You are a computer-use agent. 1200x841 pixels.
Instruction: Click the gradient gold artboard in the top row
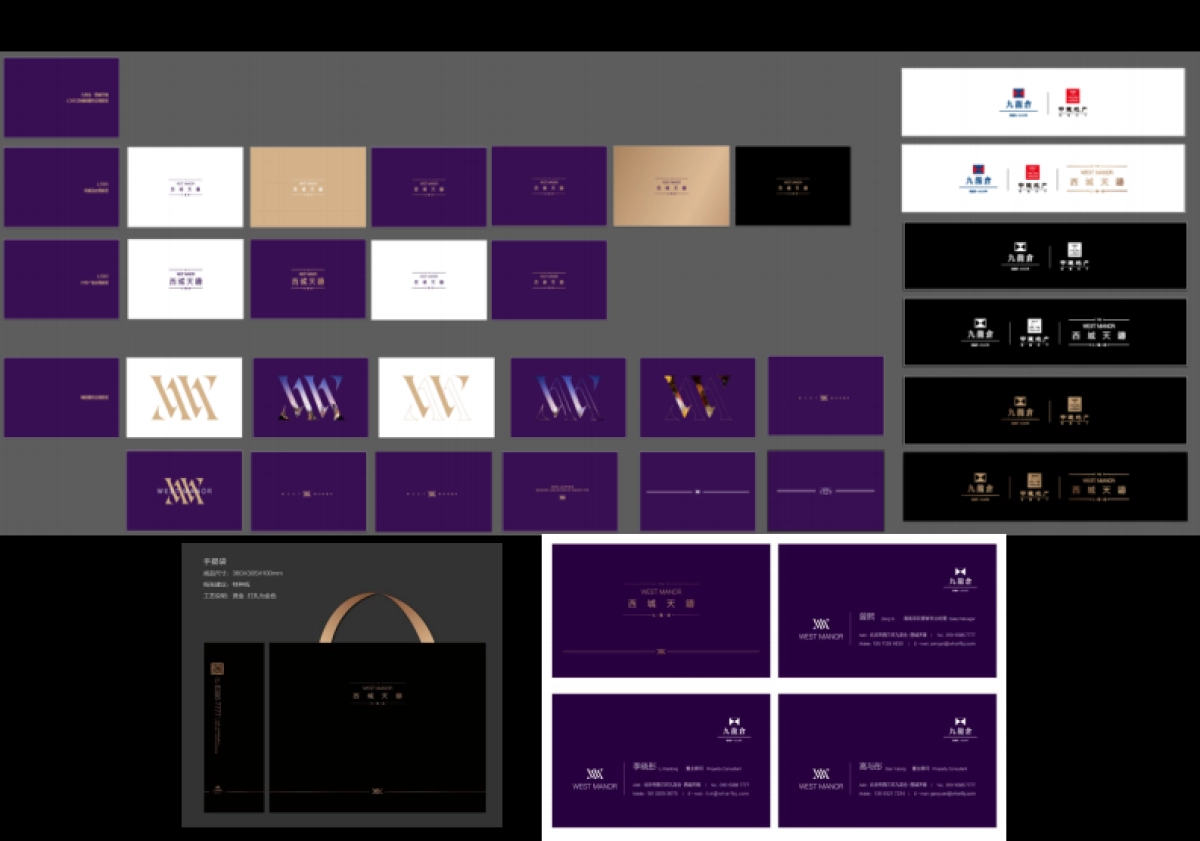coord(670,186)
